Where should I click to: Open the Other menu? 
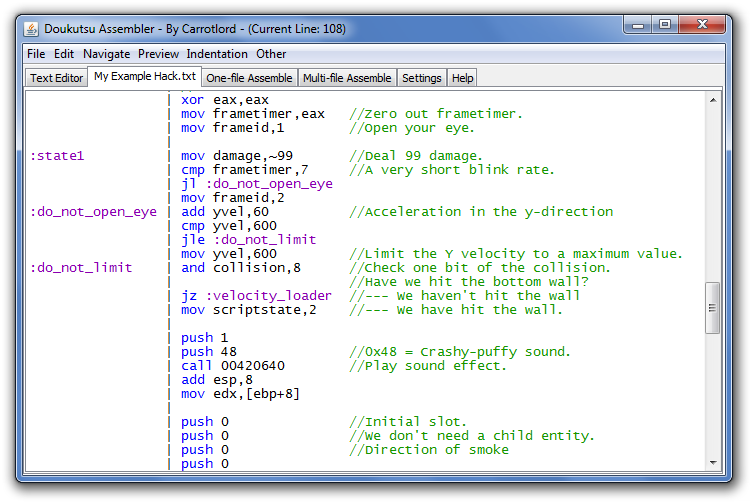(x=271, y=54)
